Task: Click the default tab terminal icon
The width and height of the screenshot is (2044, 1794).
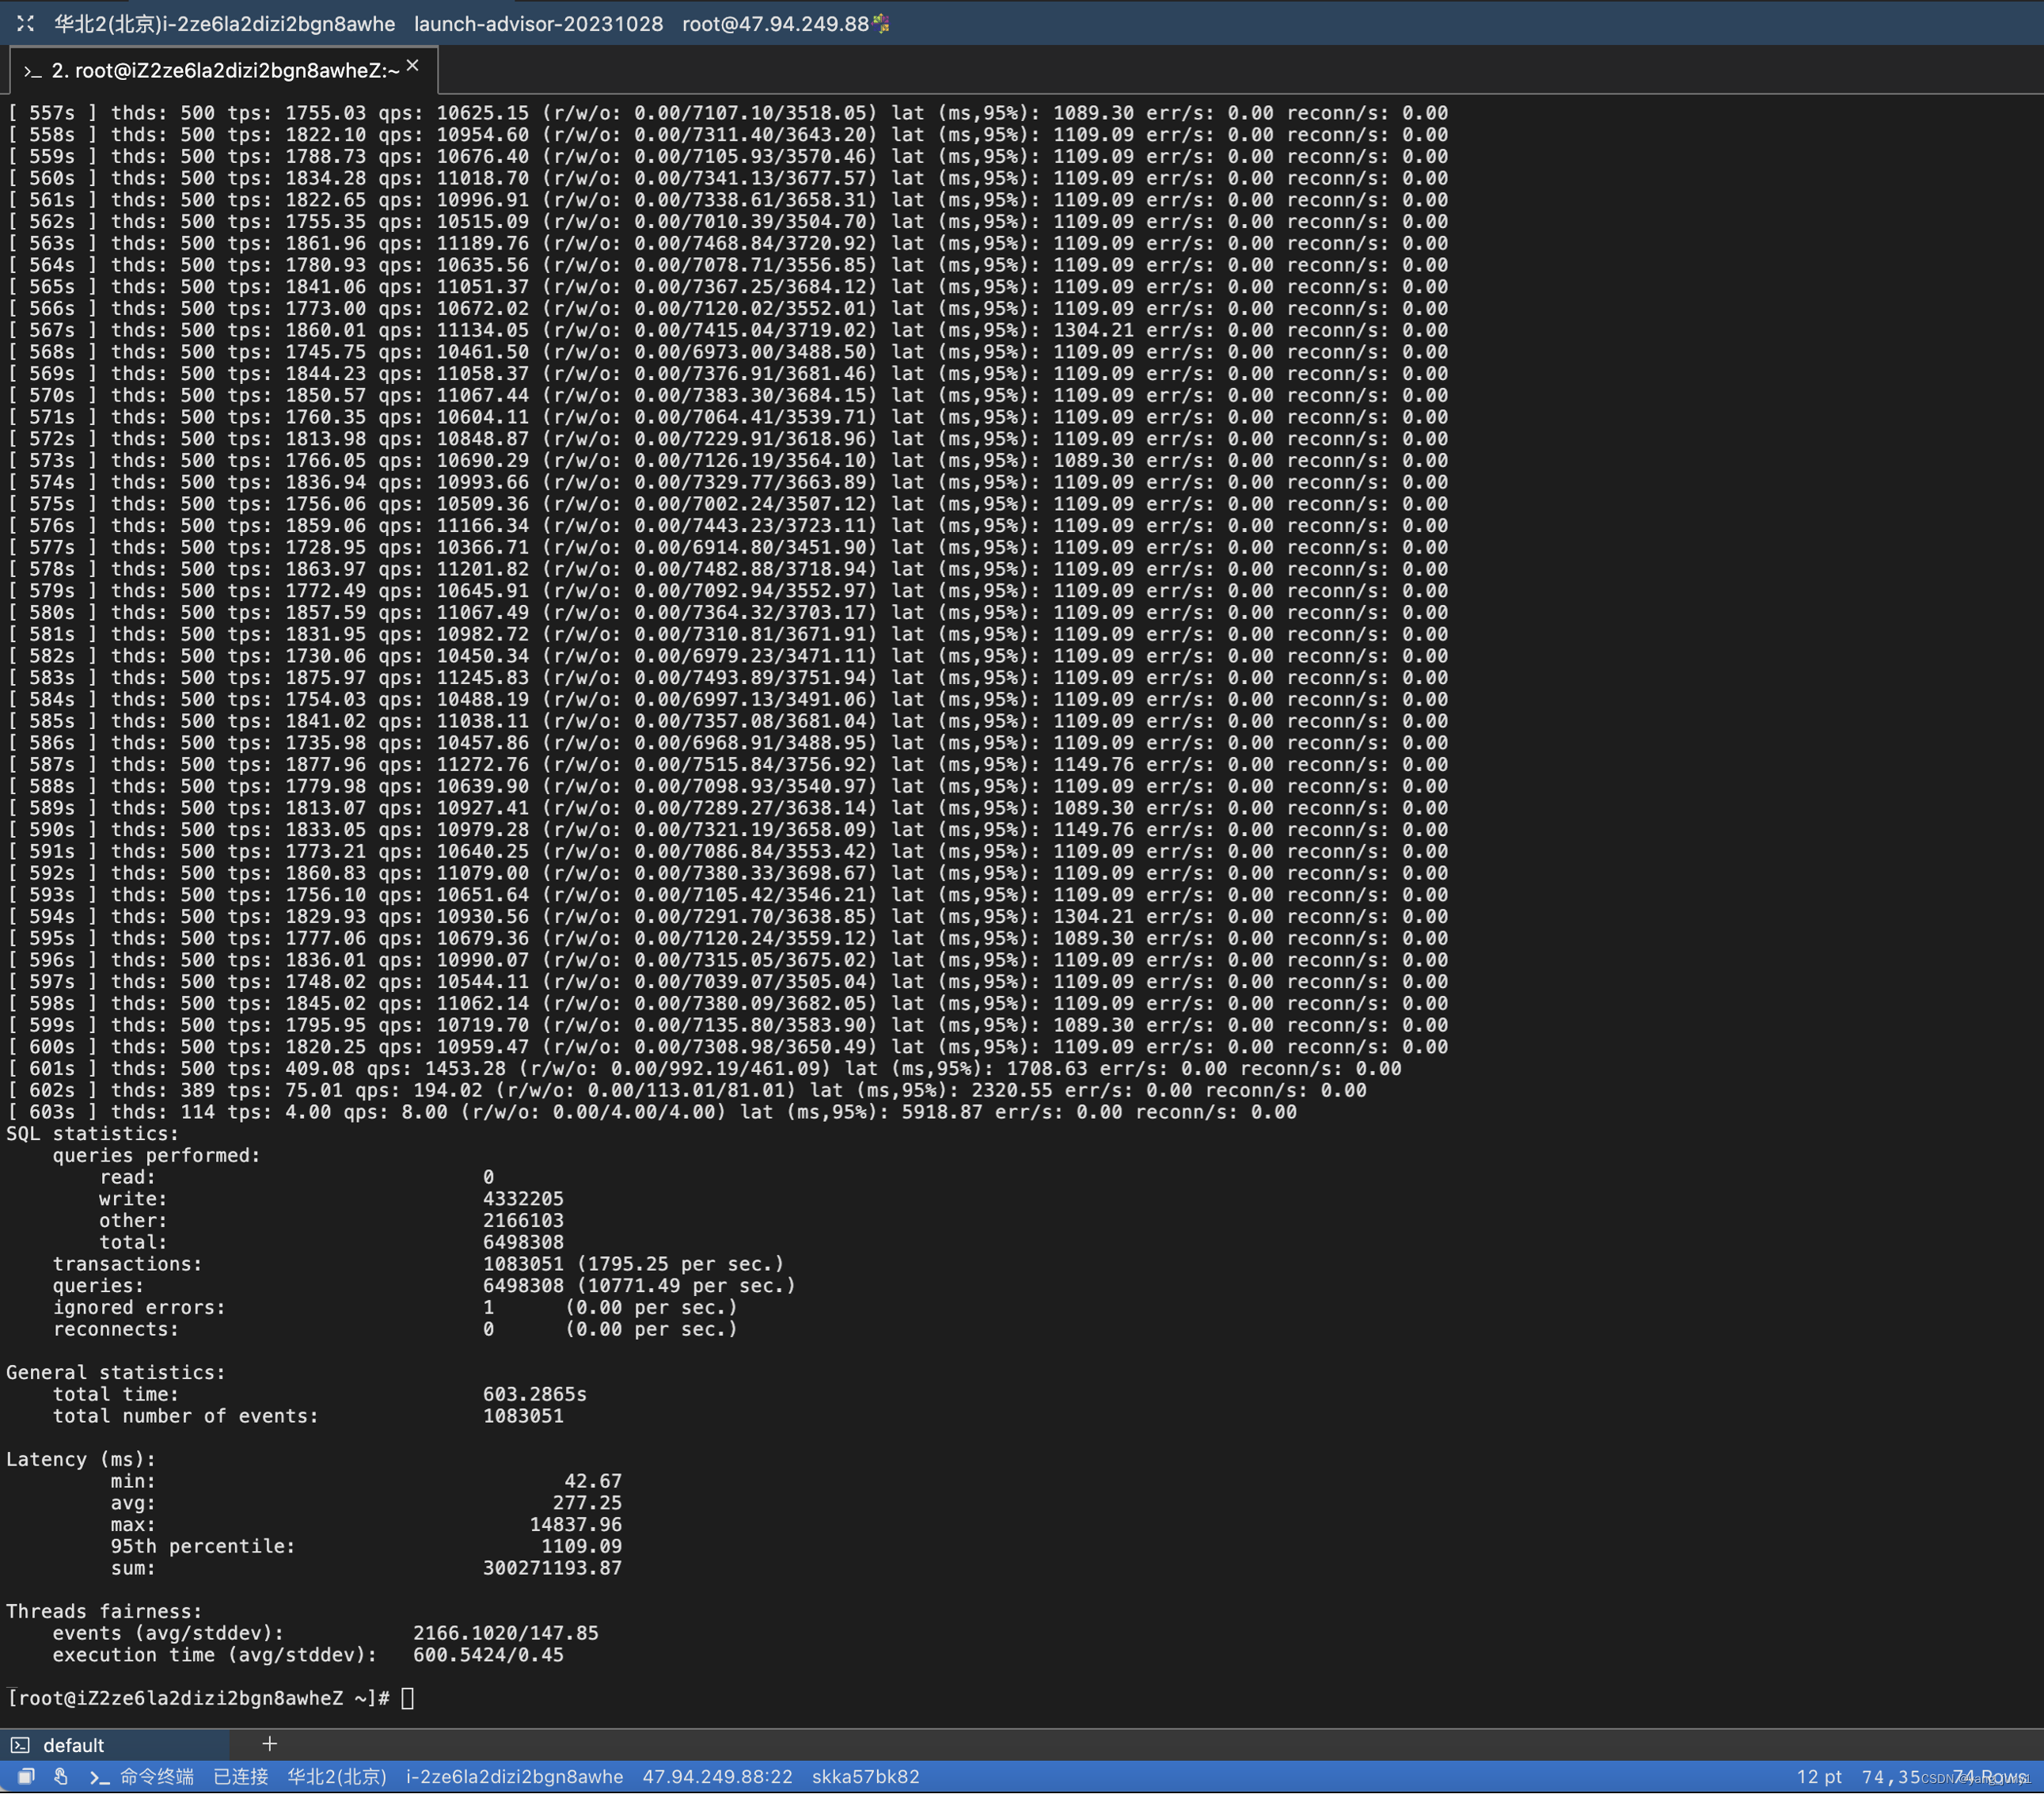Action: point(20,1745)
